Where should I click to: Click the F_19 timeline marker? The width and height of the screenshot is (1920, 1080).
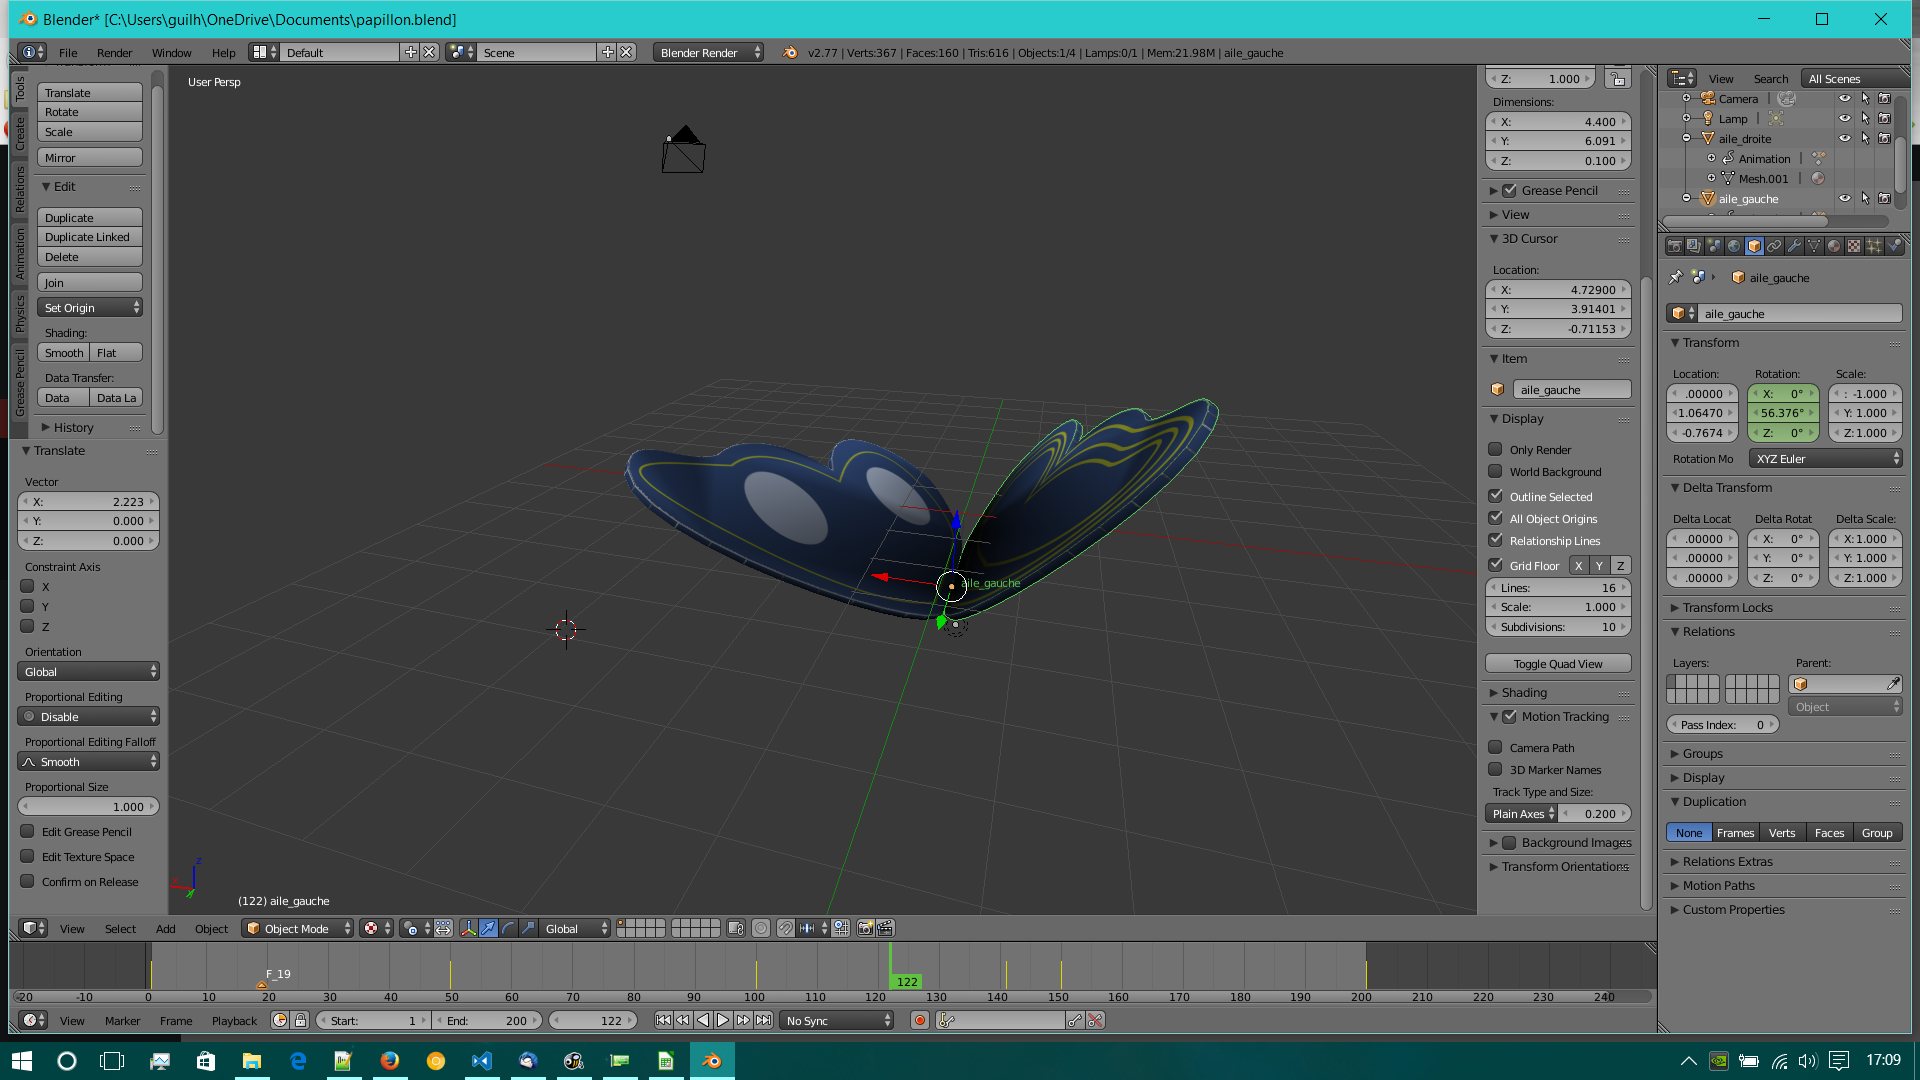pos(262,985)
